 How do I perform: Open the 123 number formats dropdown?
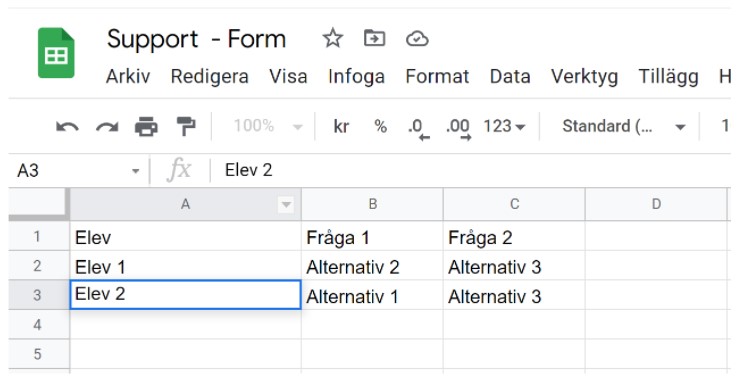pos(504,126)
